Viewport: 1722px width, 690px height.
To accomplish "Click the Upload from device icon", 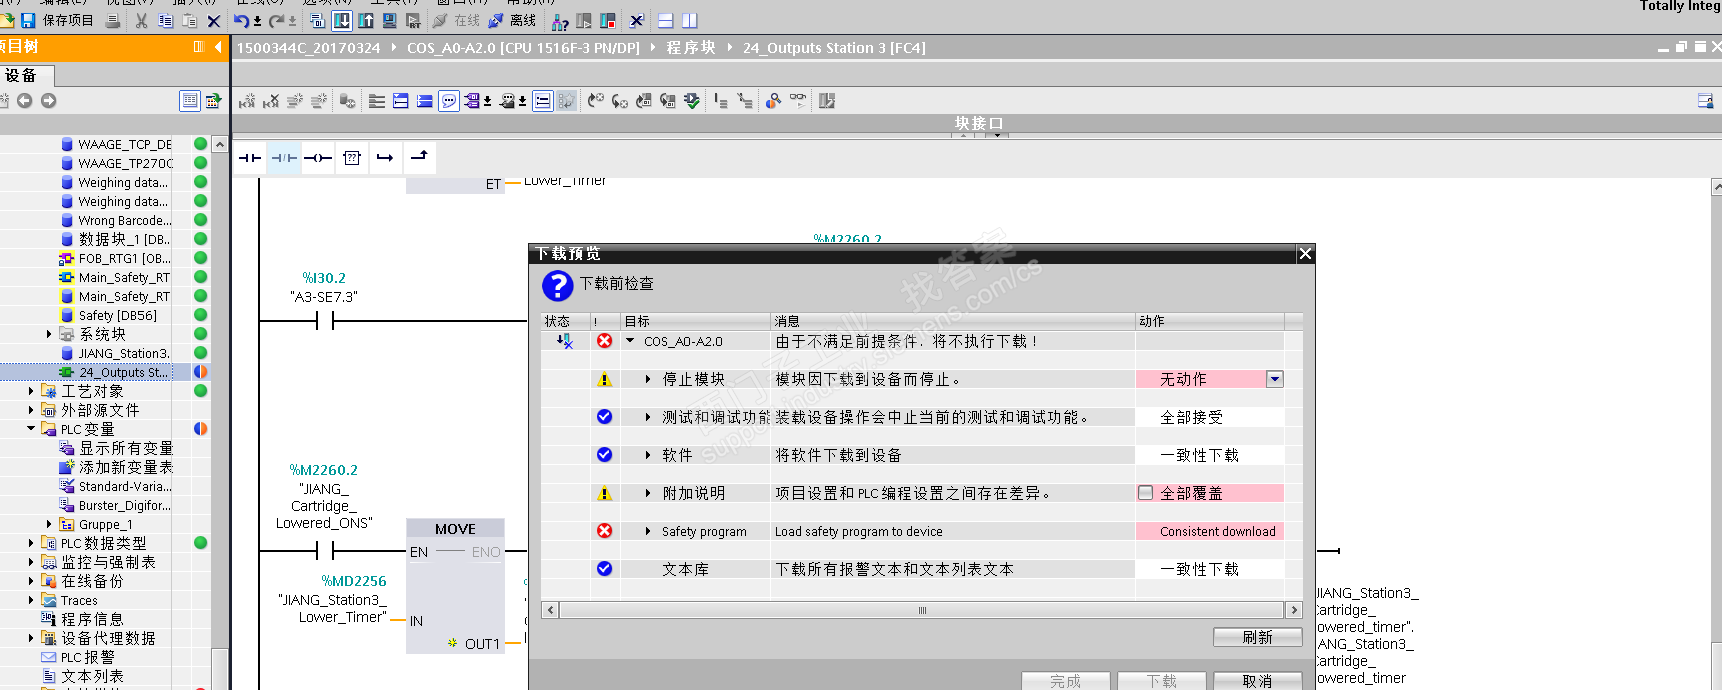I will (366, 21).
